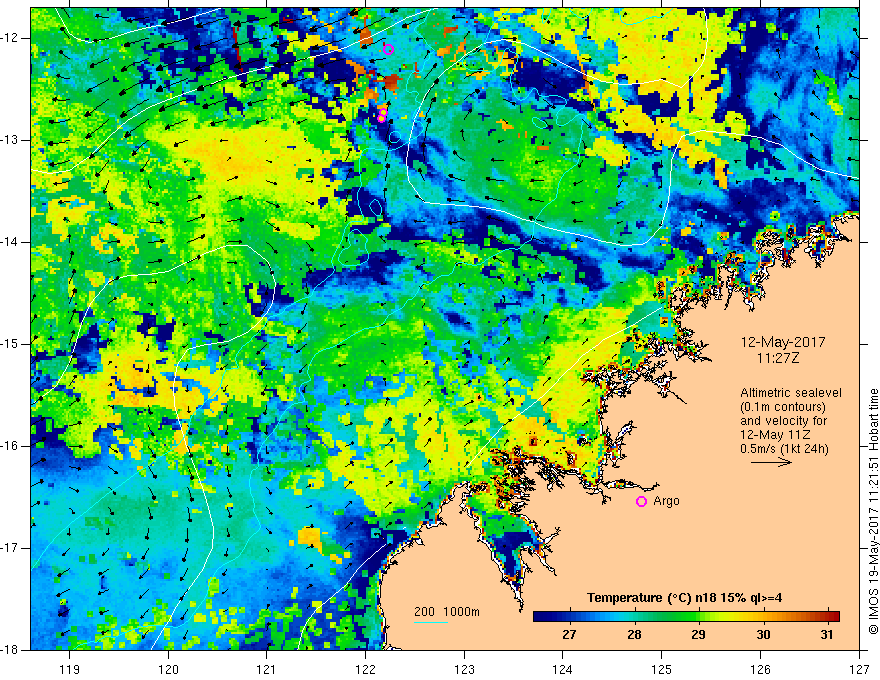The image size is (880, 680).
Task: Click the '-16' latitude axis label
Action: point(11,446)
